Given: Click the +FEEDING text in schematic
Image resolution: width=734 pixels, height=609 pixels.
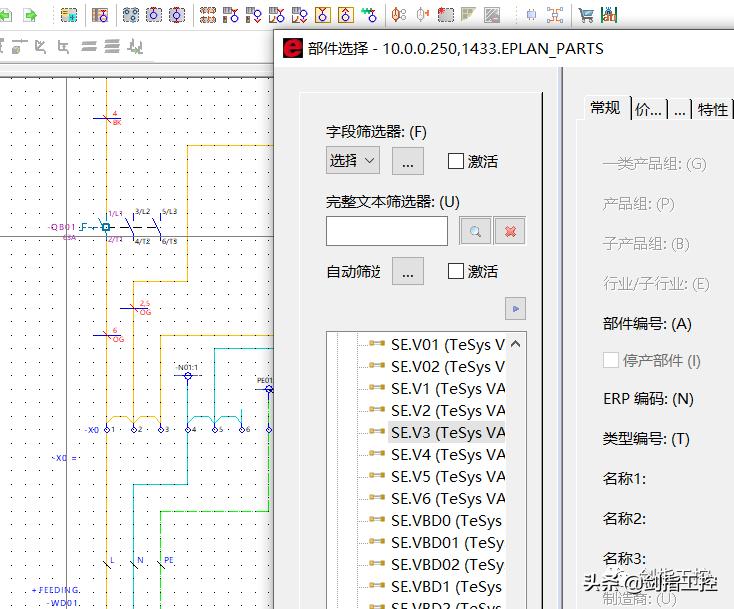Looking at the screenshot, I should [x=56, y=590].
